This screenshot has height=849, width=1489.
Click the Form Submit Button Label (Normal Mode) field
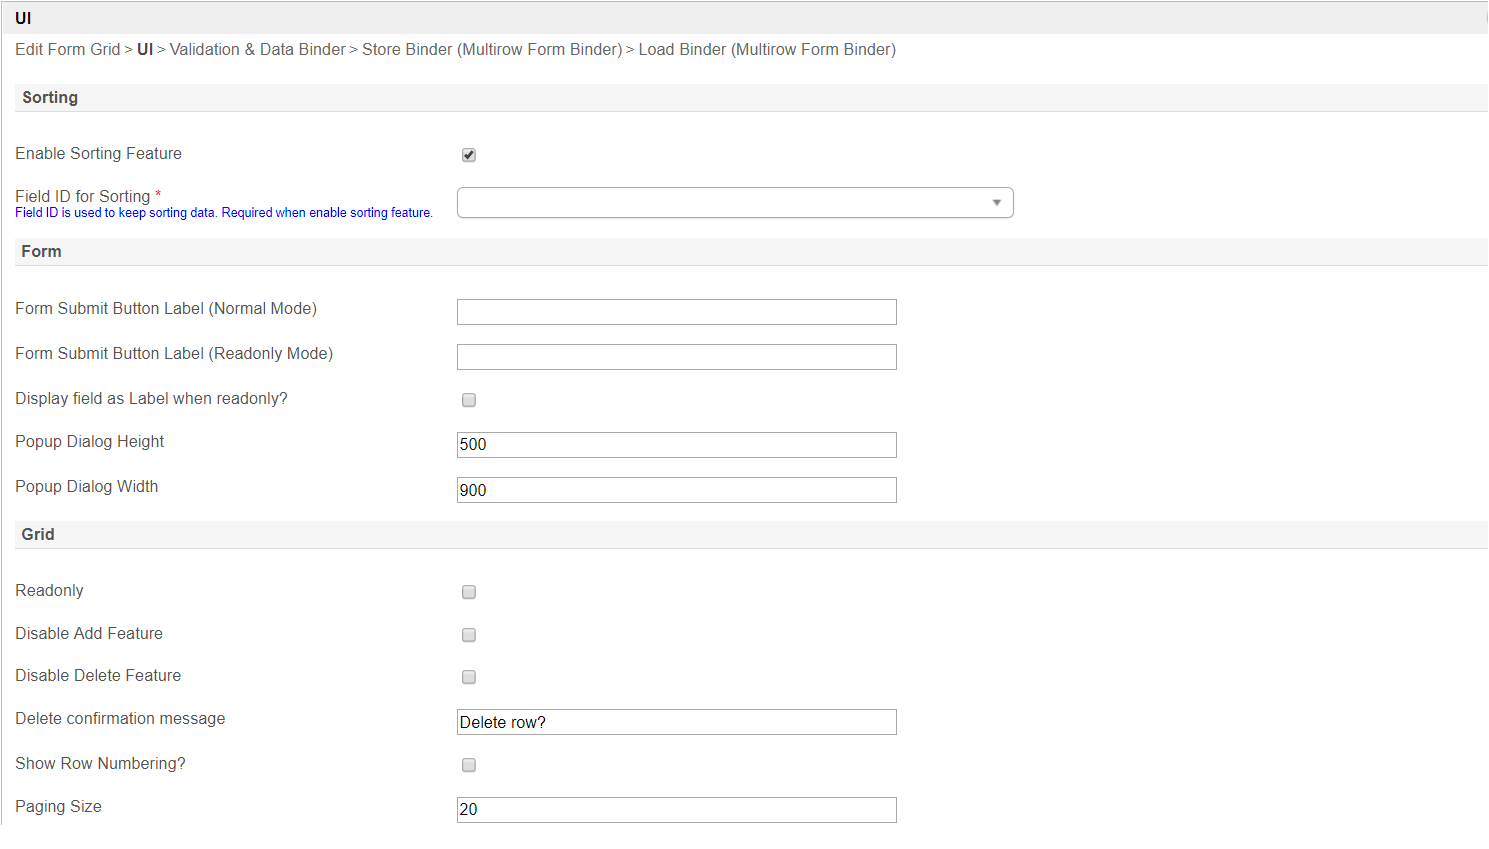click(x=676, y=312)
